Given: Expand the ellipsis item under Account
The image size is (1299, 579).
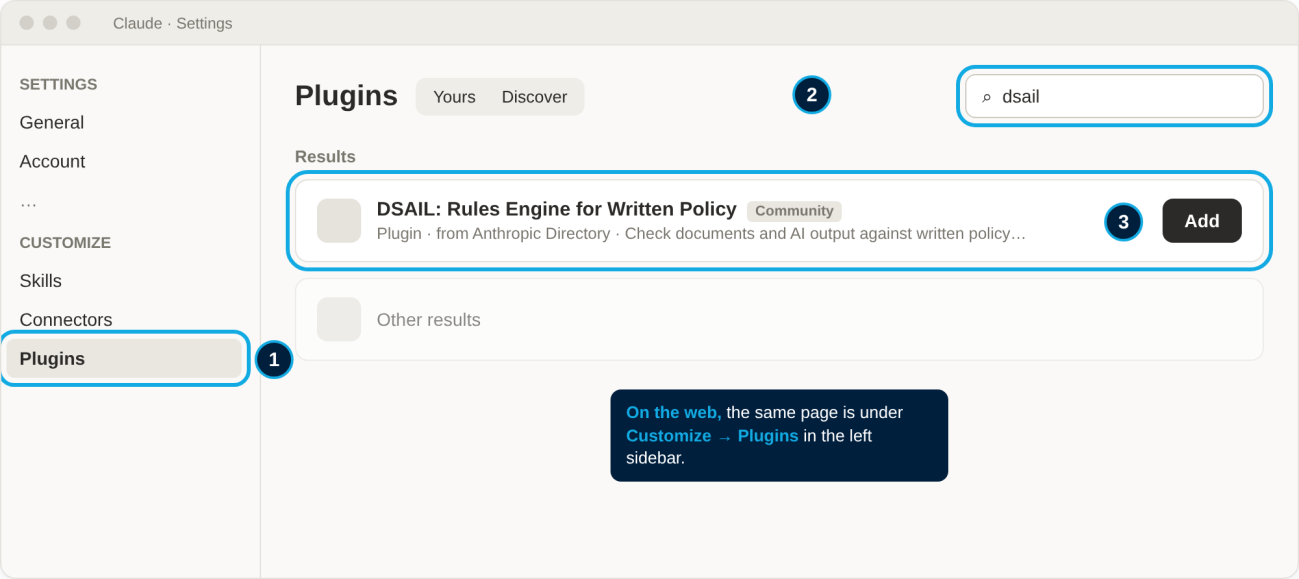Looking at the screenshot, I should (x=28, y=202).
